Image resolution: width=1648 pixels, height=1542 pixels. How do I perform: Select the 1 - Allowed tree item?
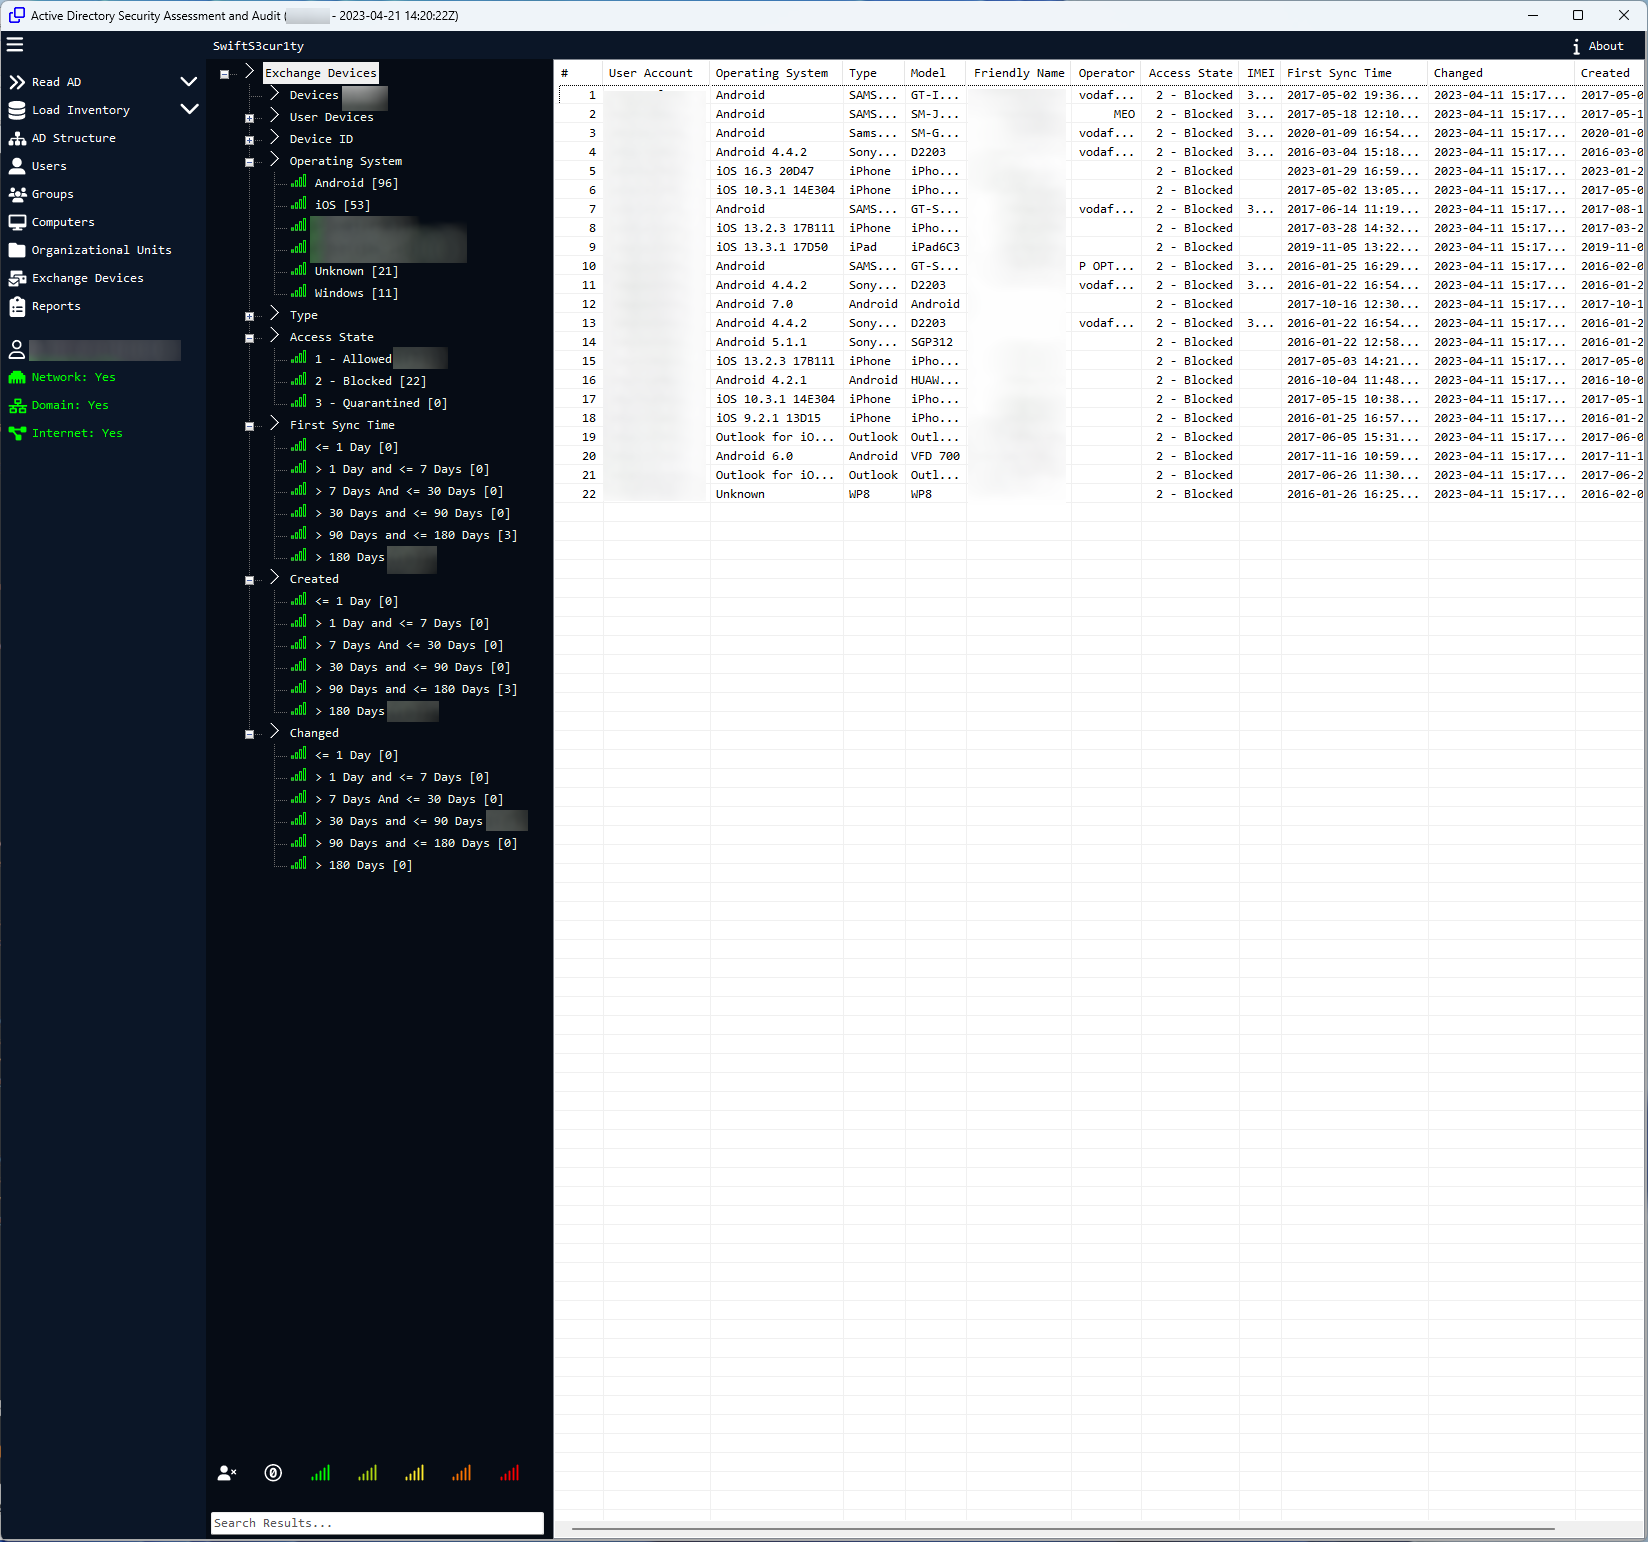[353, 359]
